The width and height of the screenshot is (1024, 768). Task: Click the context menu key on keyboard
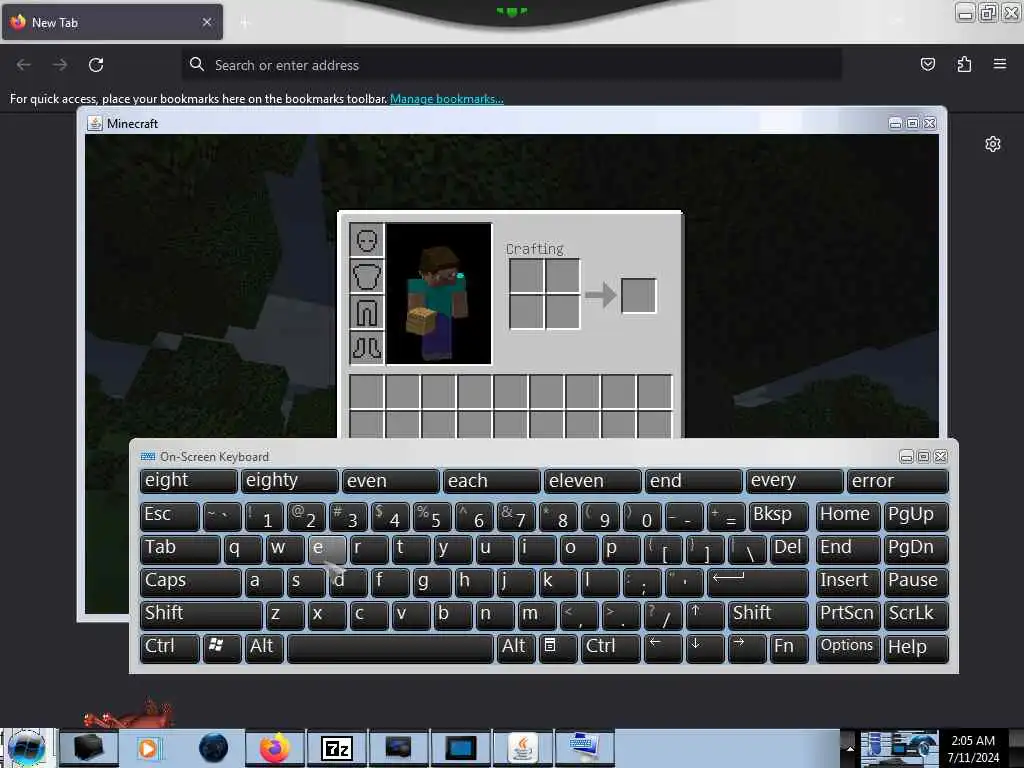(558, 648)
